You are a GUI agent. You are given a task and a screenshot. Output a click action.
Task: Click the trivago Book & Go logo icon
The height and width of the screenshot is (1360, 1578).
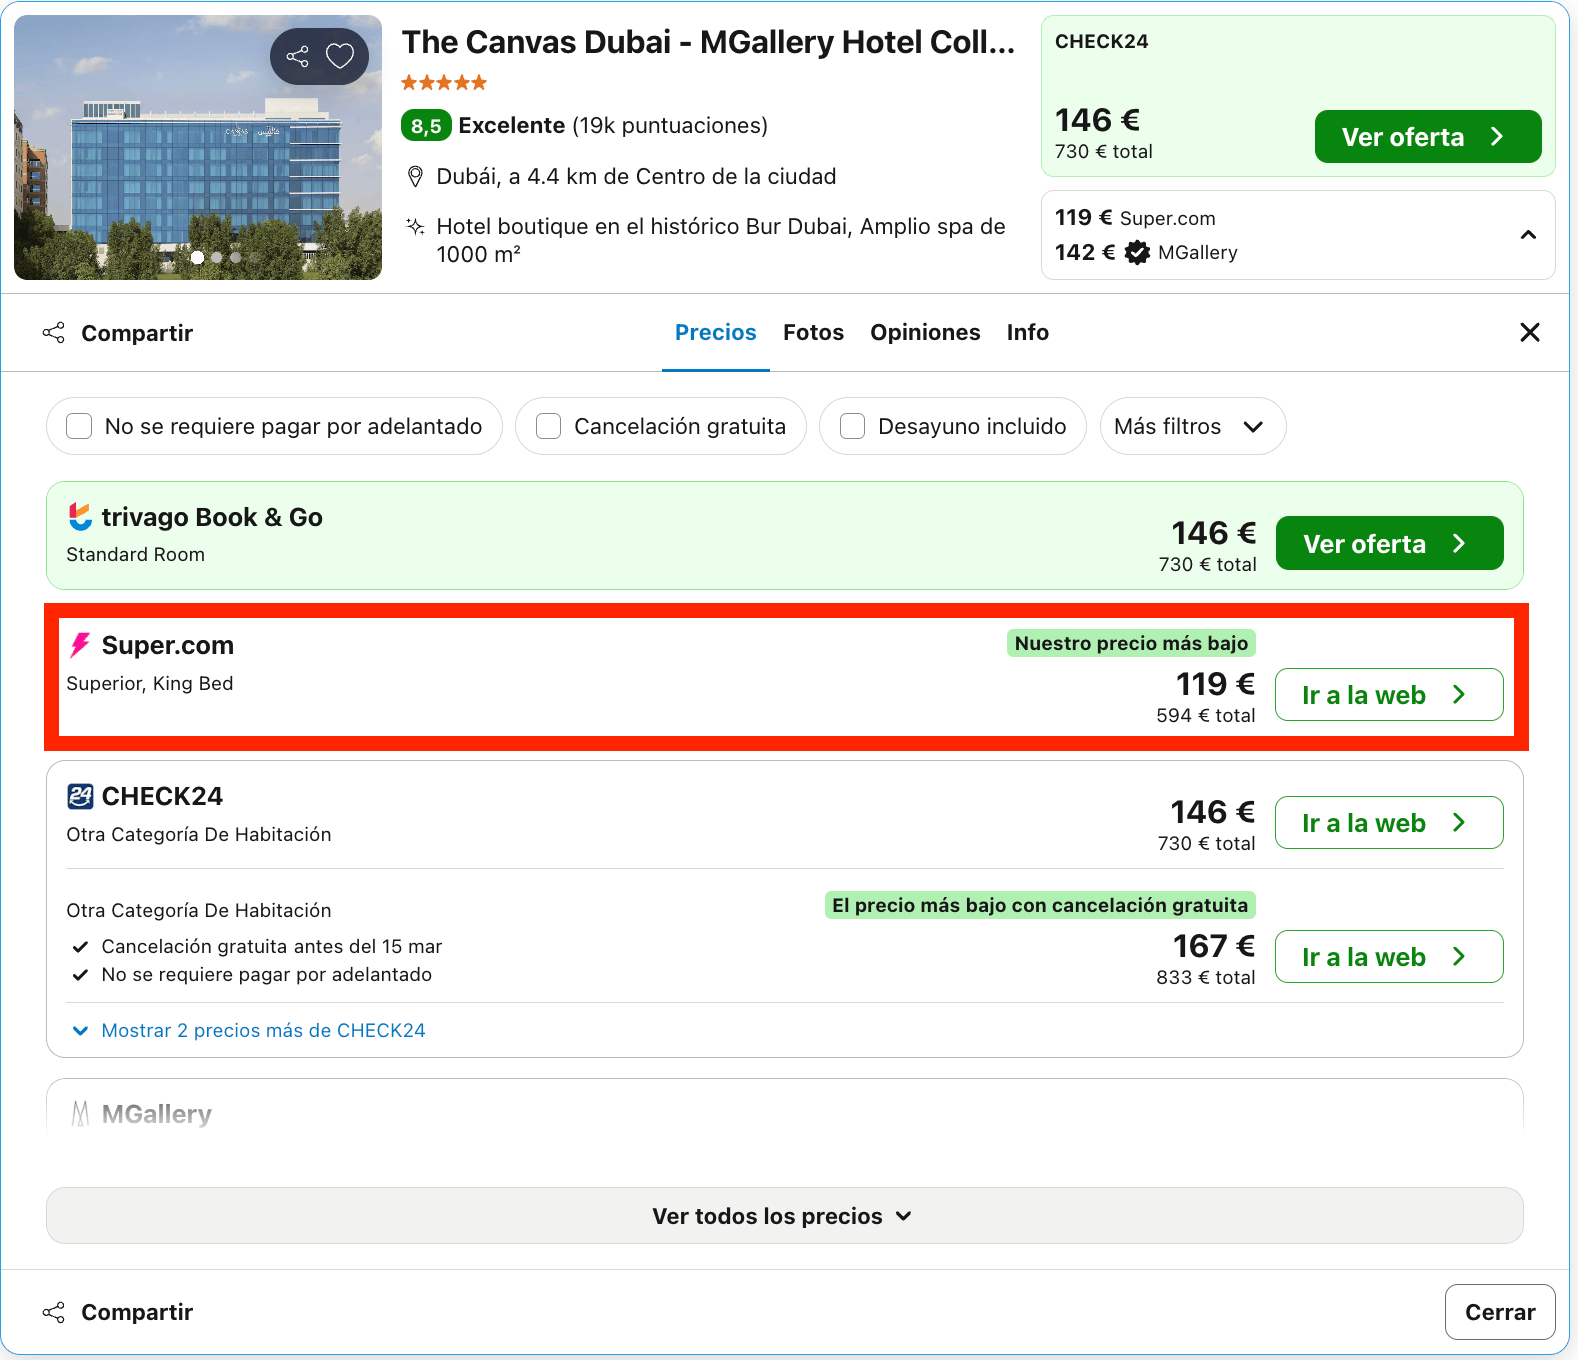click(80, 517)
